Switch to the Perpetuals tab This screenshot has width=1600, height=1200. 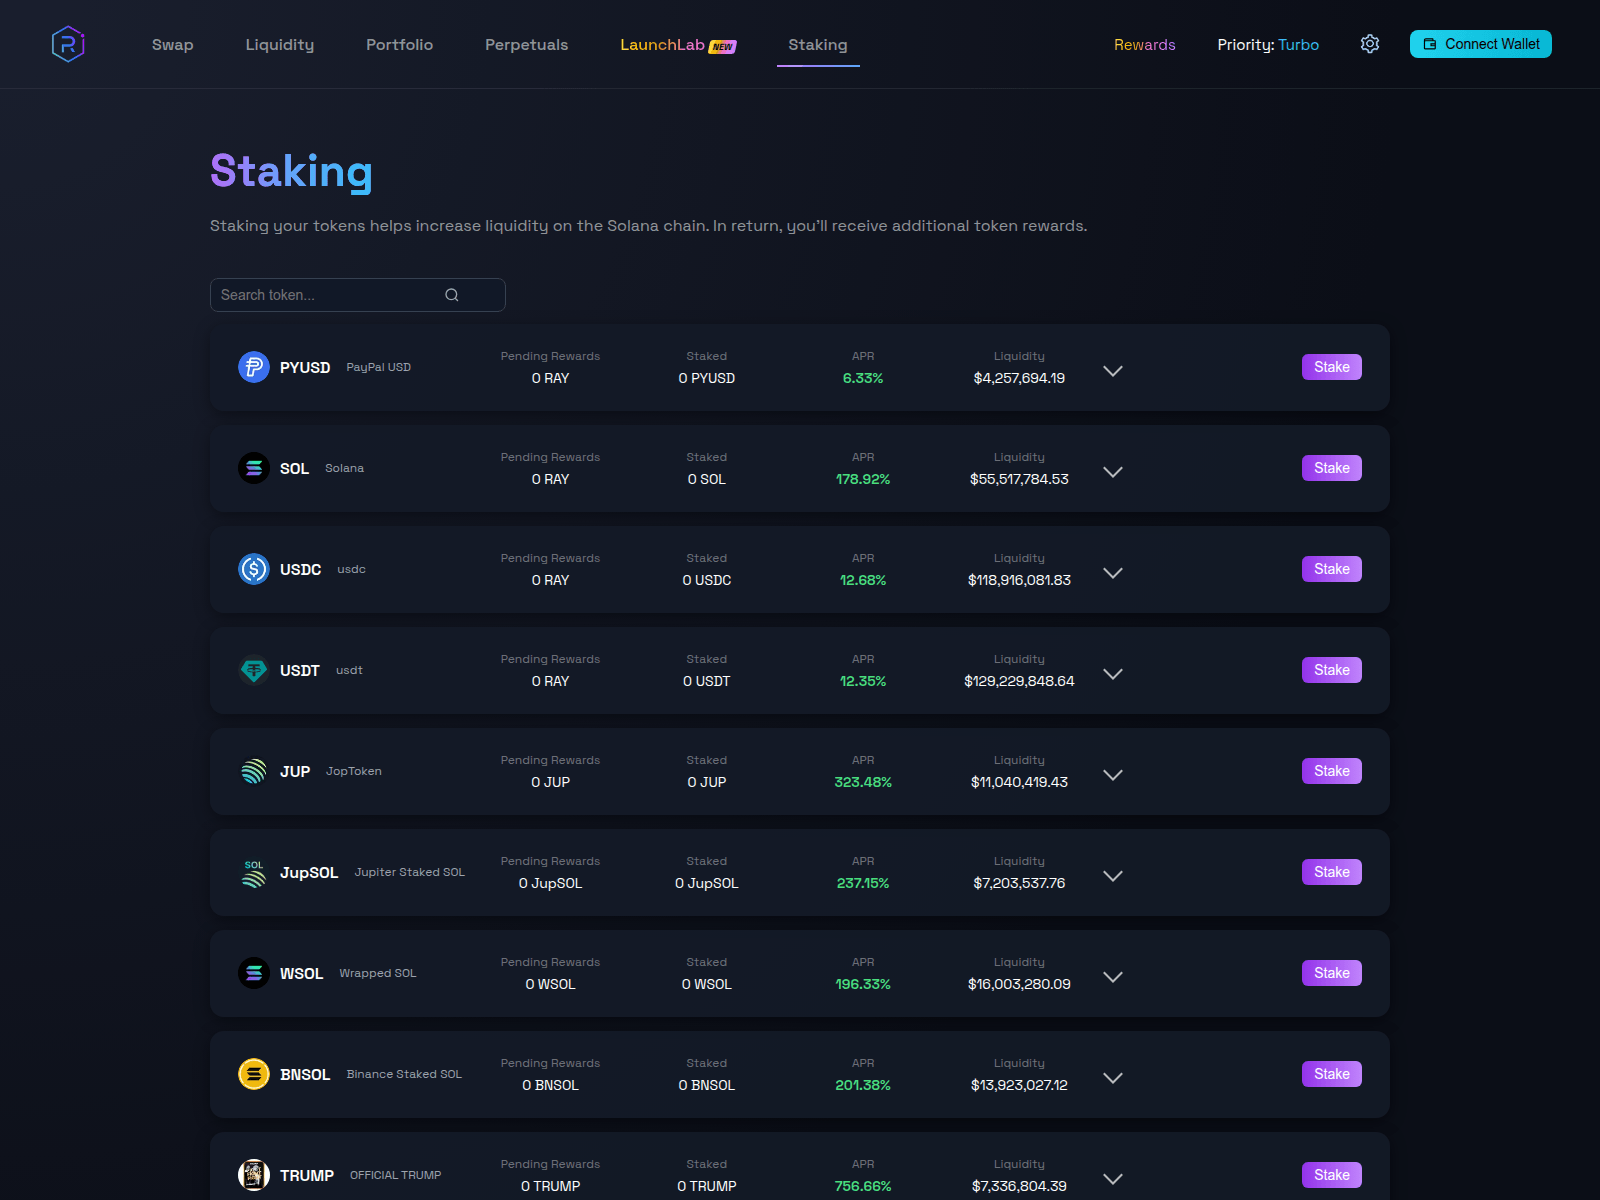coord(526,45)
